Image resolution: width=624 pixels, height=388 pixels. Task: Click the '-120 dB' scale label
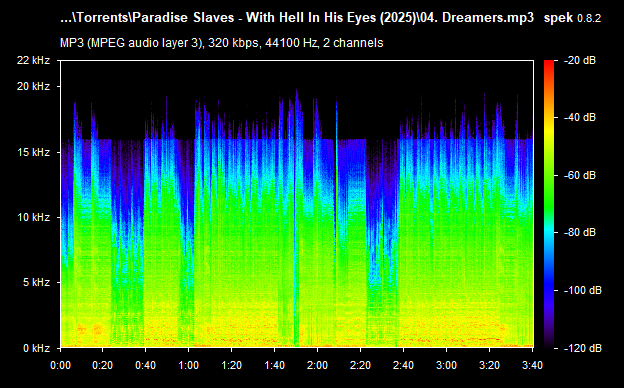click(583, 348)
